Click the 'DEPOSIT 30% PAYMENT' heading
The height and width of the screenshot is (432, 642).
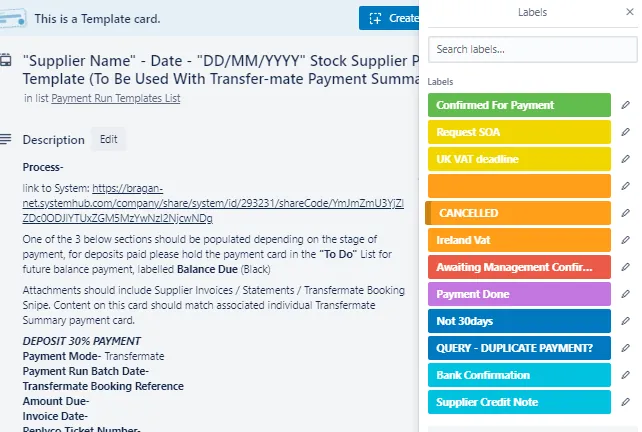(x=81, y=341)
